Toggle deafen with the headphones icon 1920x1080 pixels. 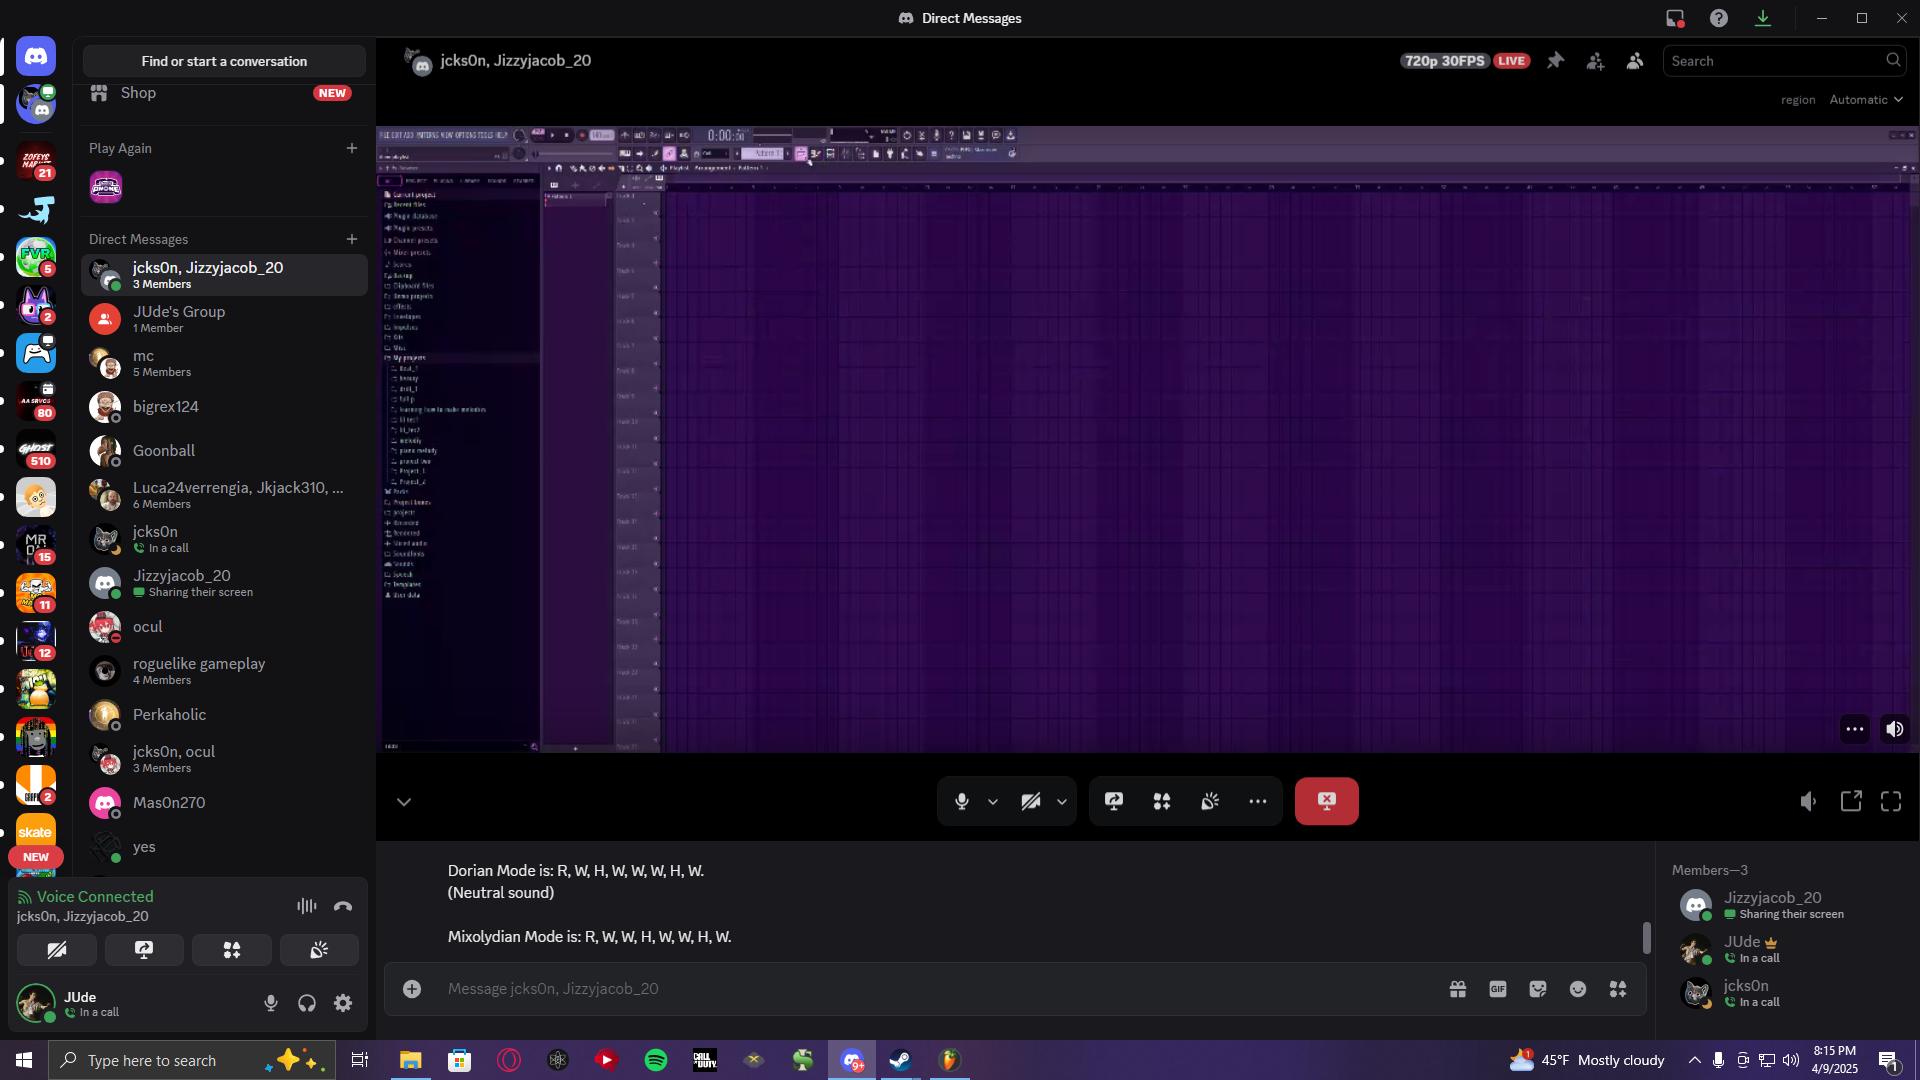(307, 1003)
